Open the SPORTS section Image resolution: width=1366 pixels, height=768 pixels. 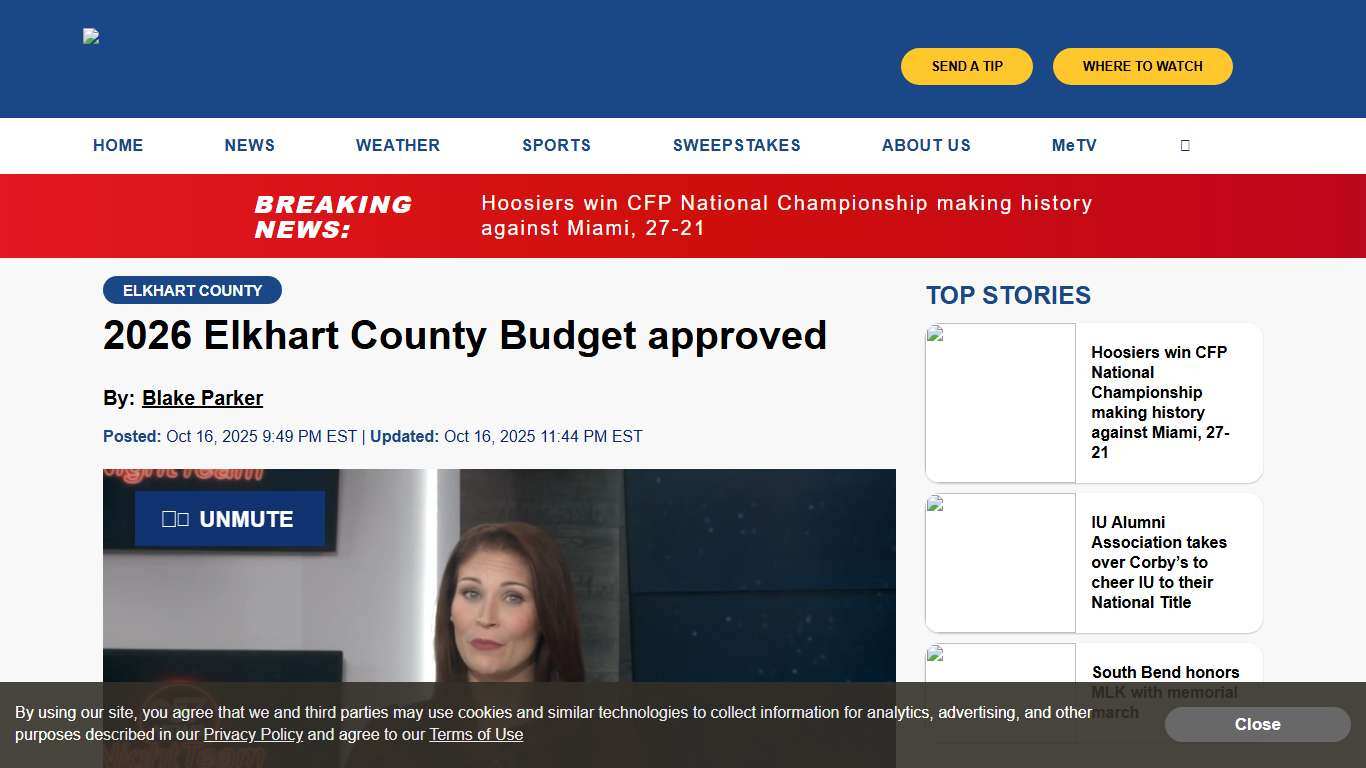556,145
